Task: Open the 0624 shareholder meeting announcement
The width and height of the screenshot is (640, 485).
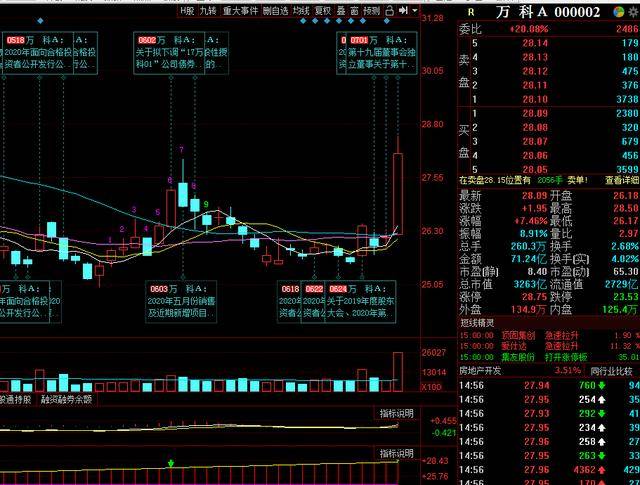Action: click(360, 301)
